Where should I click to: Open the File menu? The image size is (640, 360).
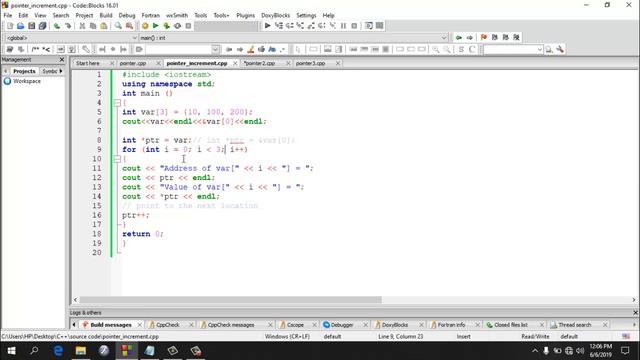(x=8, y=15)
